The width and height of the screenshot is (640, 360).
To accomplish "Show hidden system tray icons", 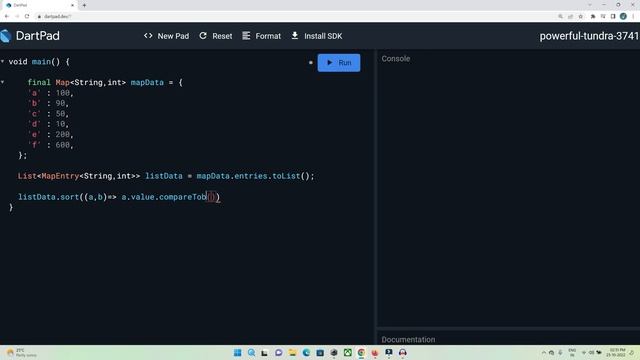I will tap(544, 352).
